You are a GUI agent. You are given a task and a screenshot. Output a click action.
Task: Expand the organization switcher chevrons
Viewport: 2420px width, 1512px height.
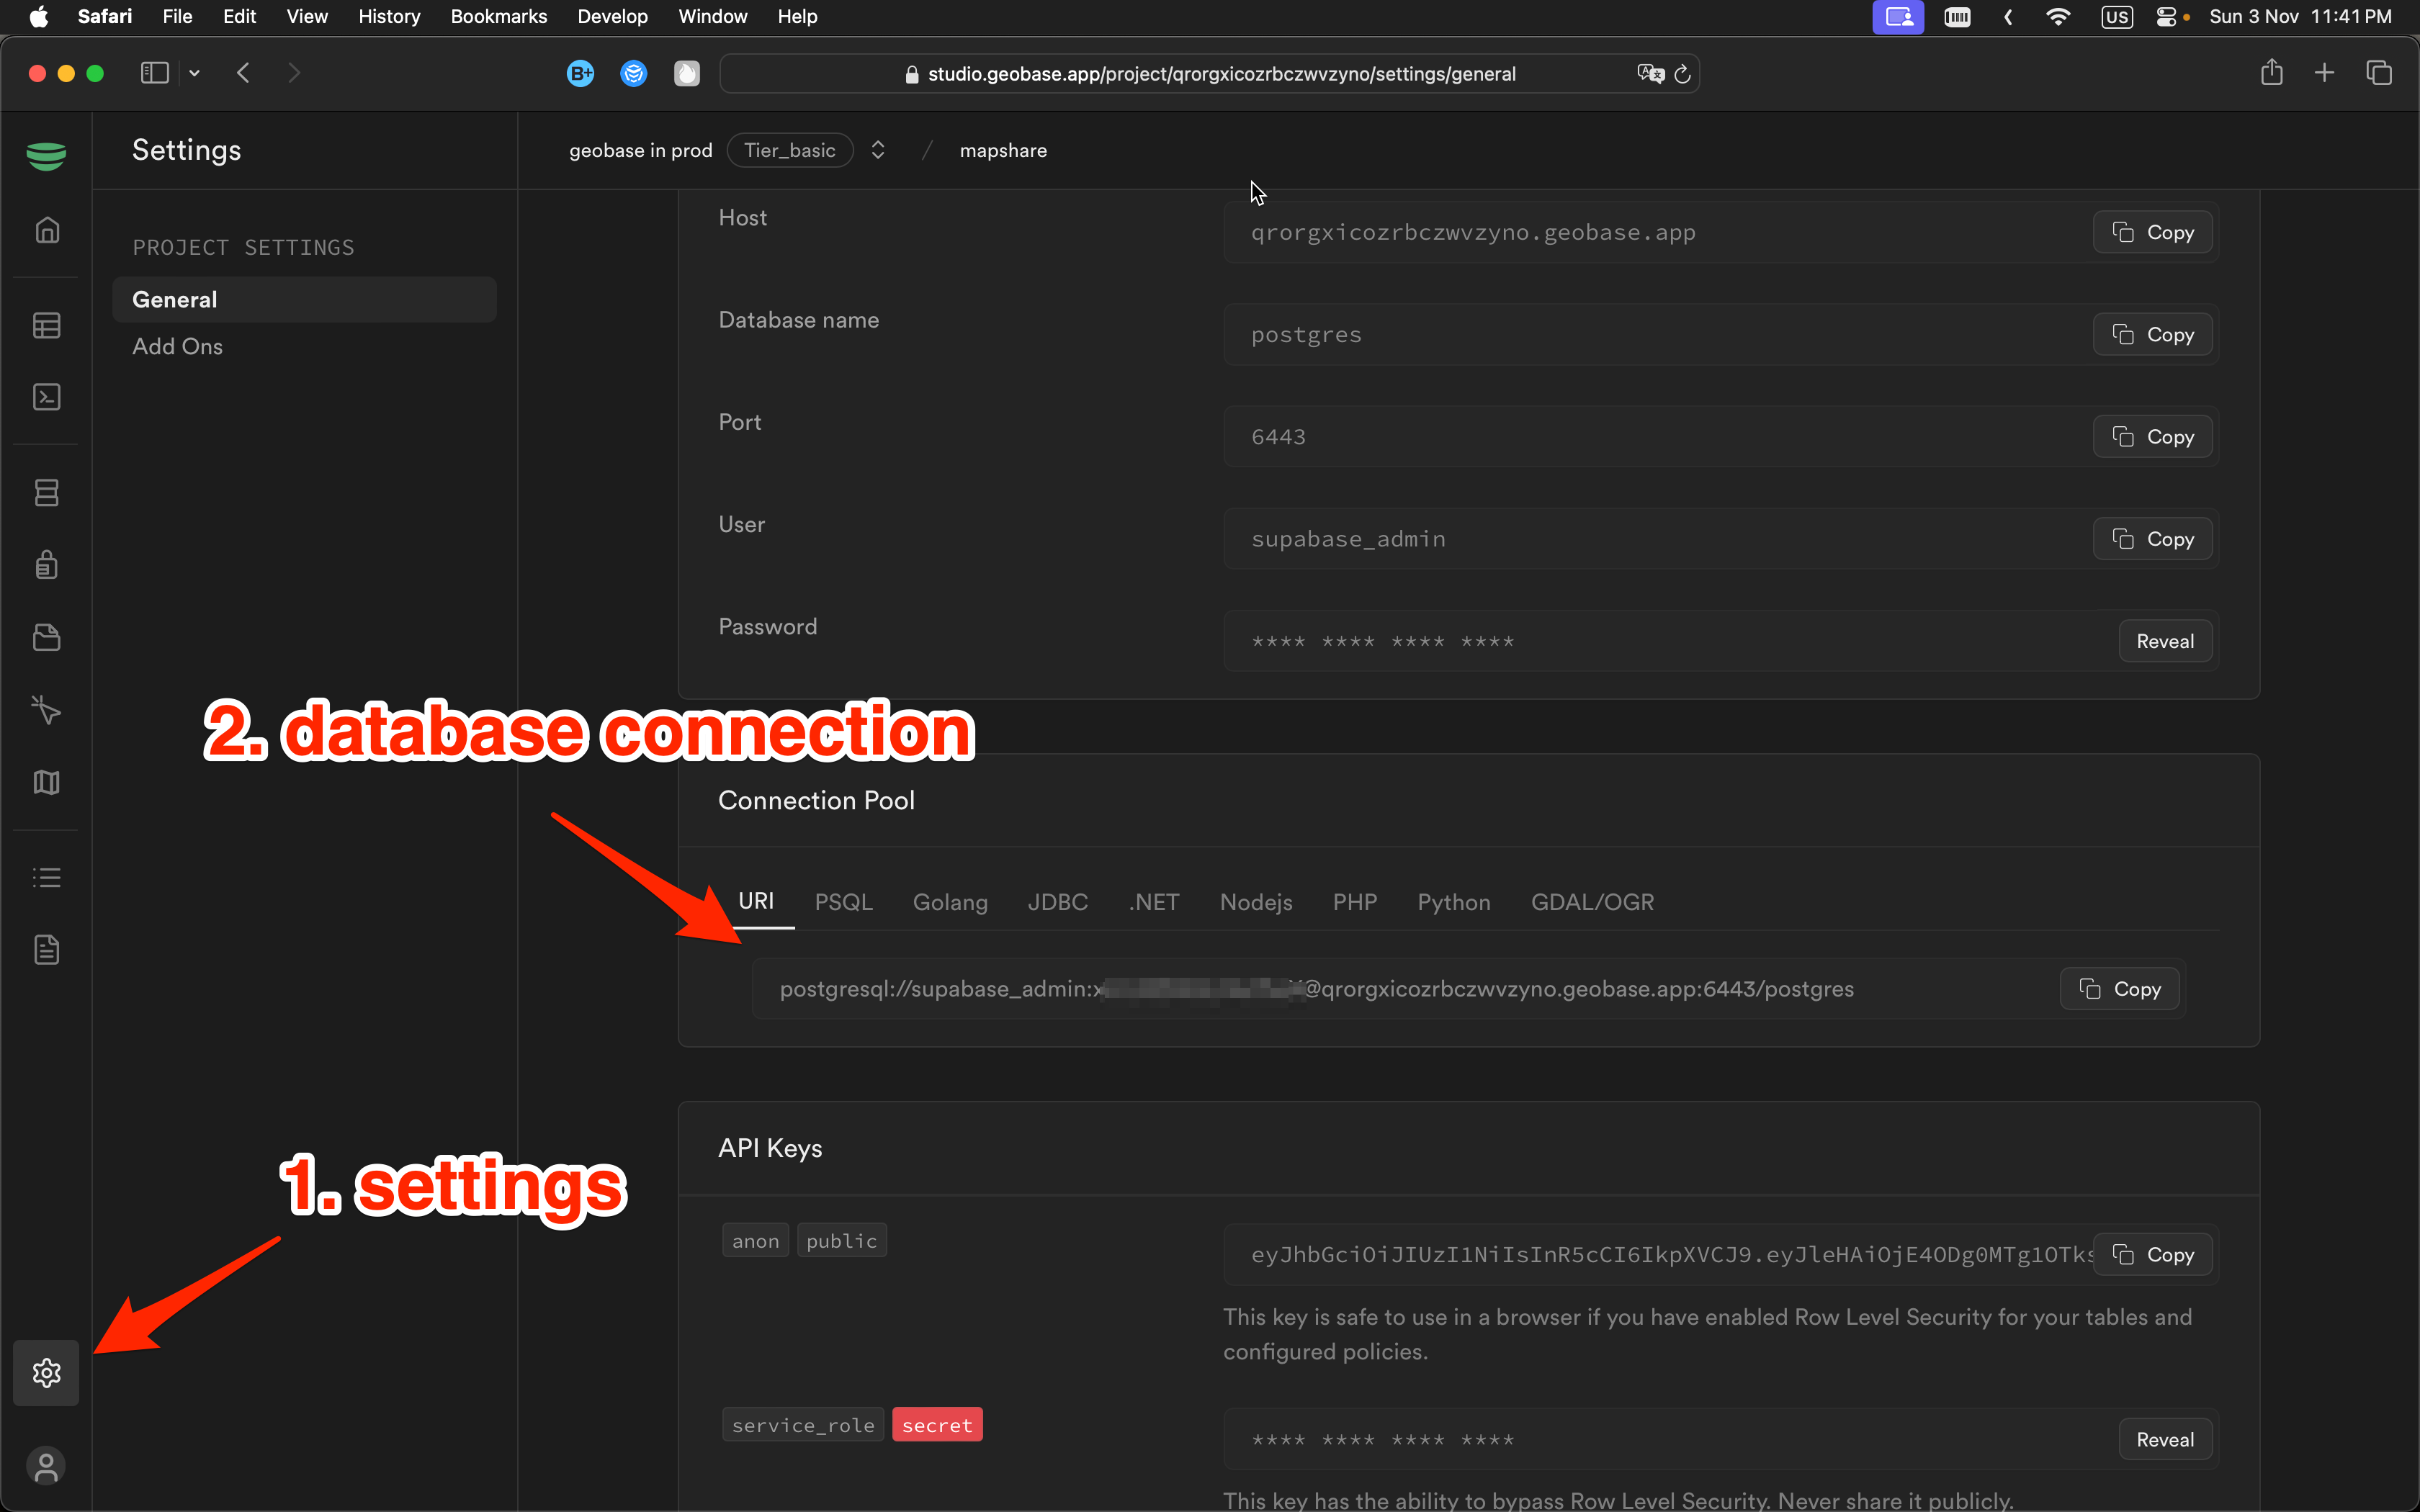click(878, 150)
